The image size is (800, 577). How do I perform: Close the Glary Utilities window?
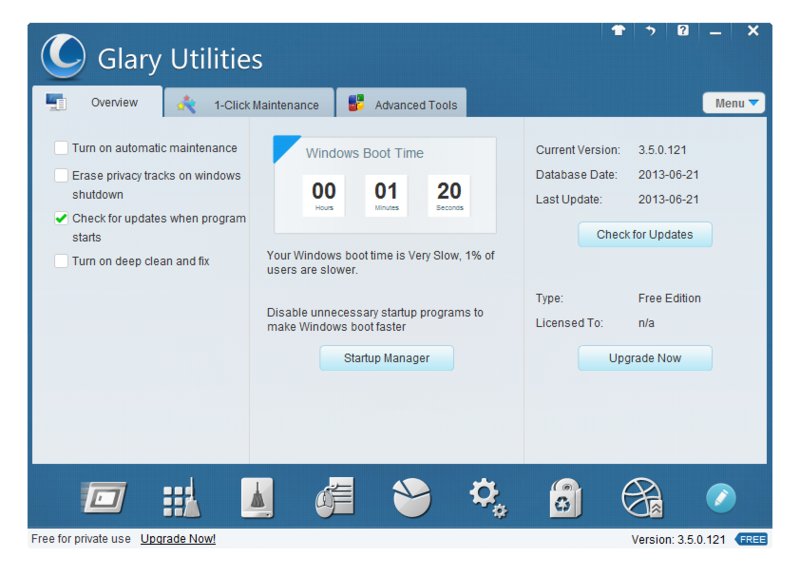point(753,31)
